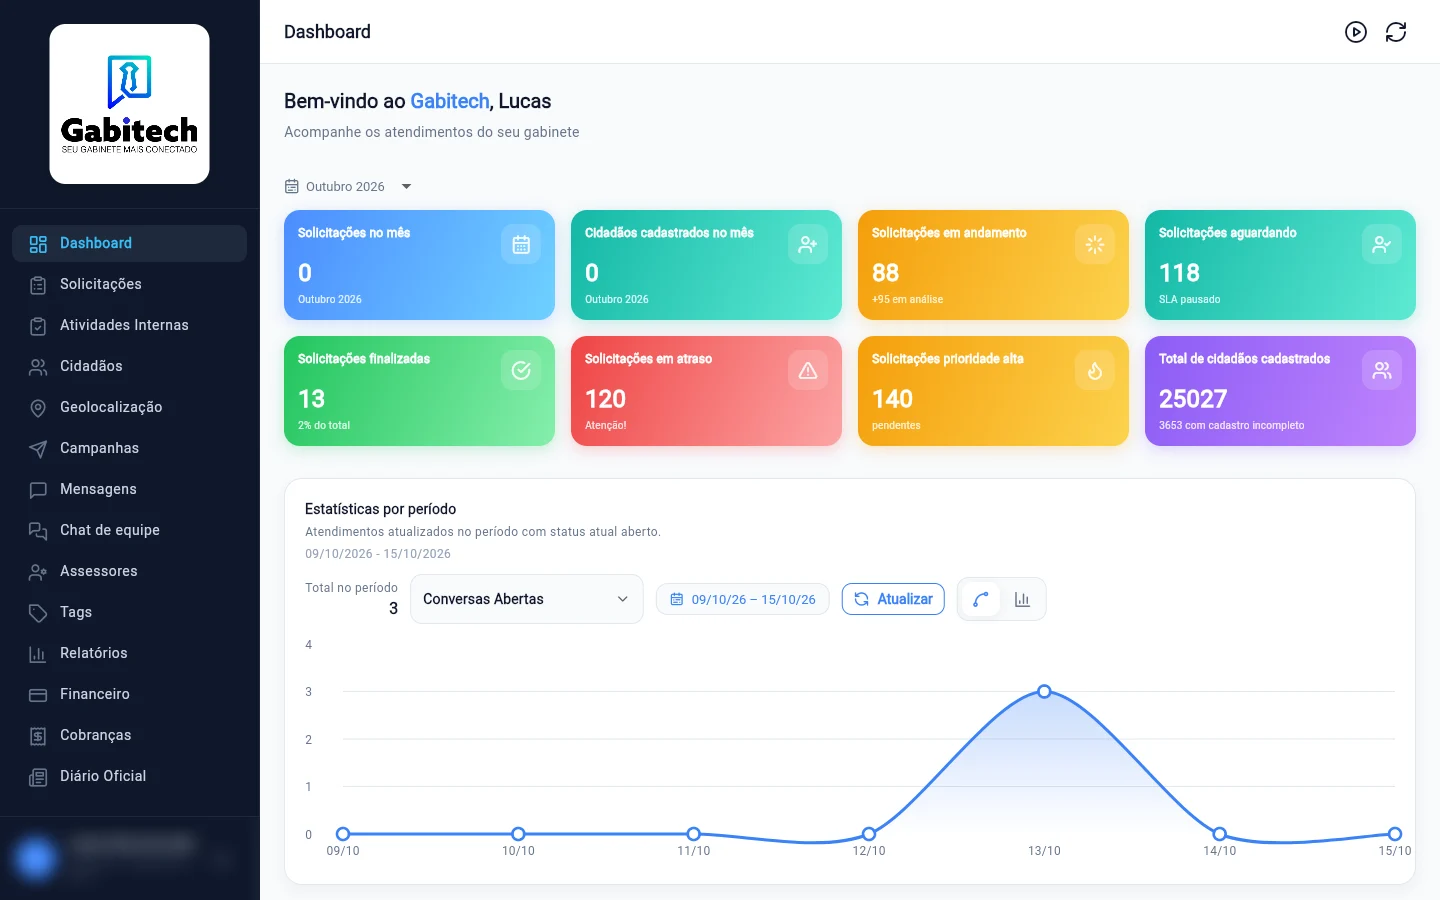Click warning triangle icon on Solicitações em atraso card
Screen dimensions: 1440x900
(x=808, y=370)
